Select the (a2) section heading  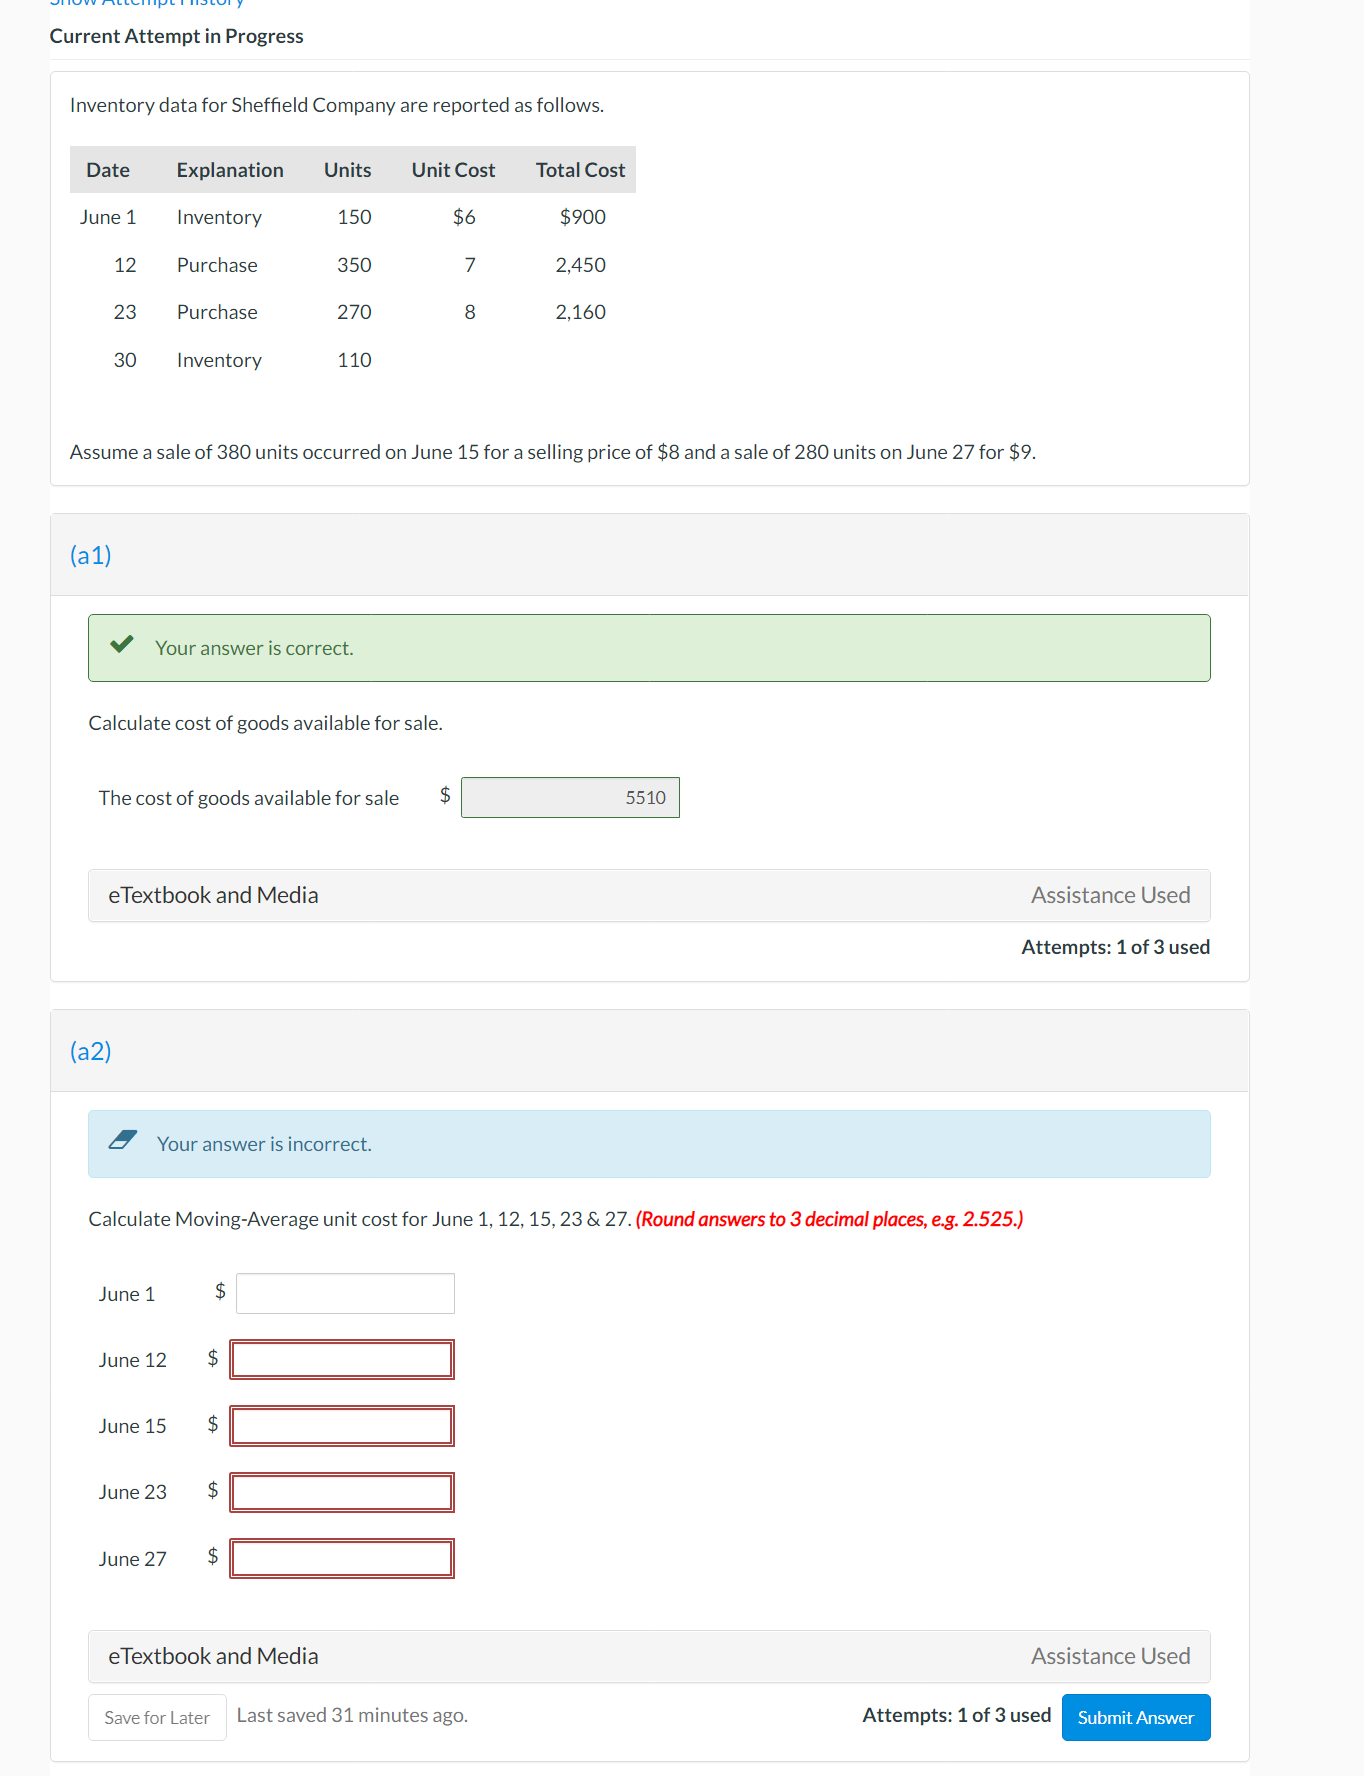tap(91, 1051)
